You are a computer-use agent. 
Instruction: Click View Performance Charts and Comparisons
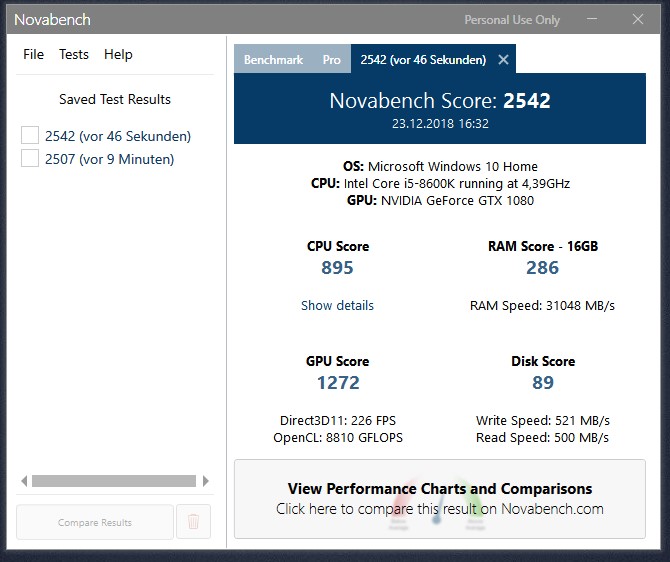pyautogui.click(x=440, y=499)
